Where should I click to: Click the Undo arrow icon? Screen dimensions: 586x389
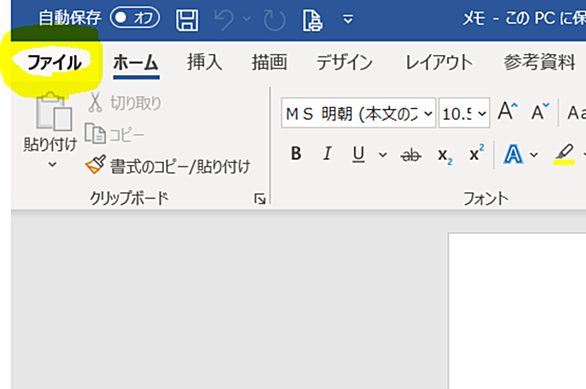click(225, 19)
